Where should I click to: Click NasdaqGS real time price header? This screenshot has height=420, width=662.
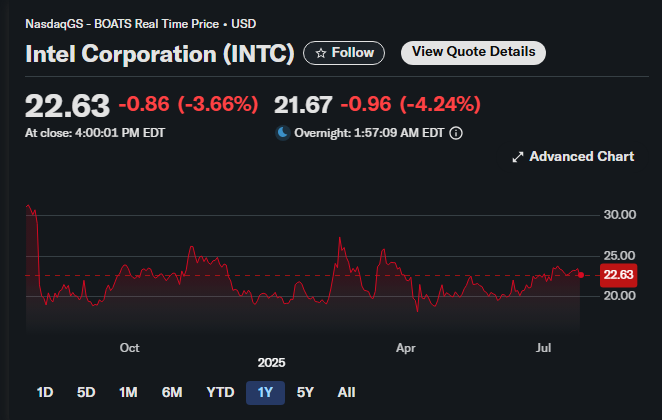pos(141,24)
